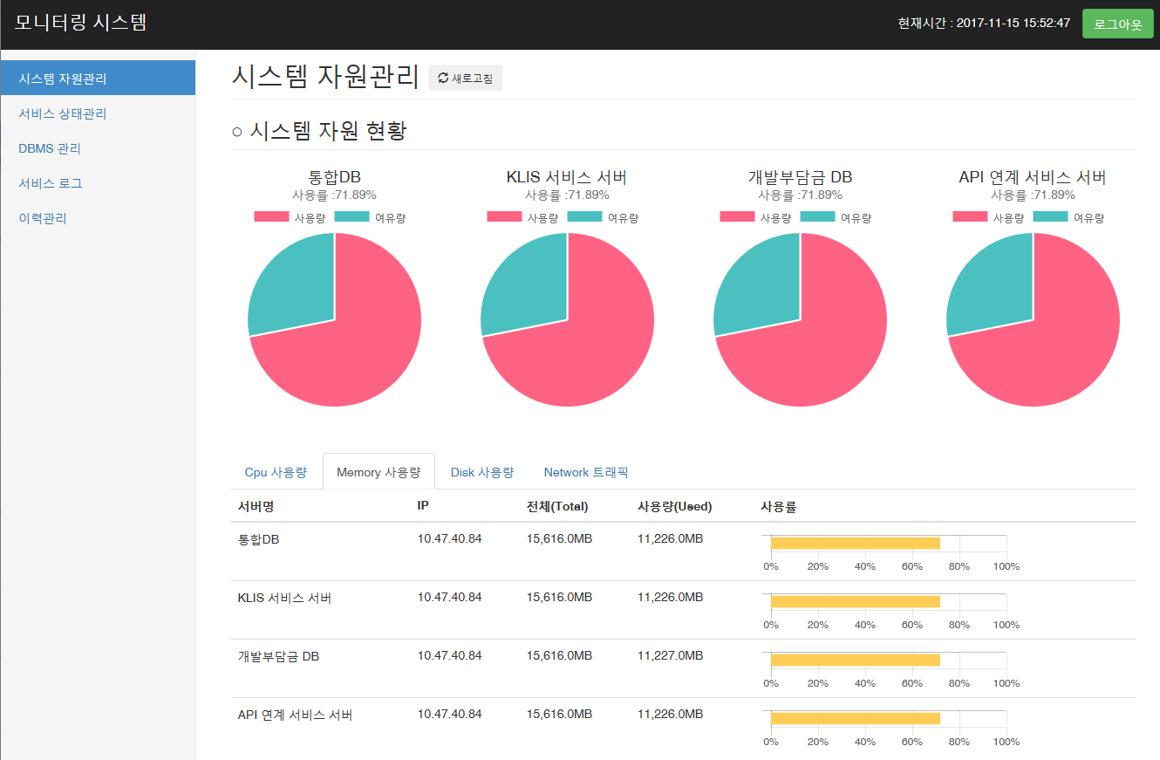Select the 통합DB server name in the table
This screenshot has height=760, width=1160.
258,539
